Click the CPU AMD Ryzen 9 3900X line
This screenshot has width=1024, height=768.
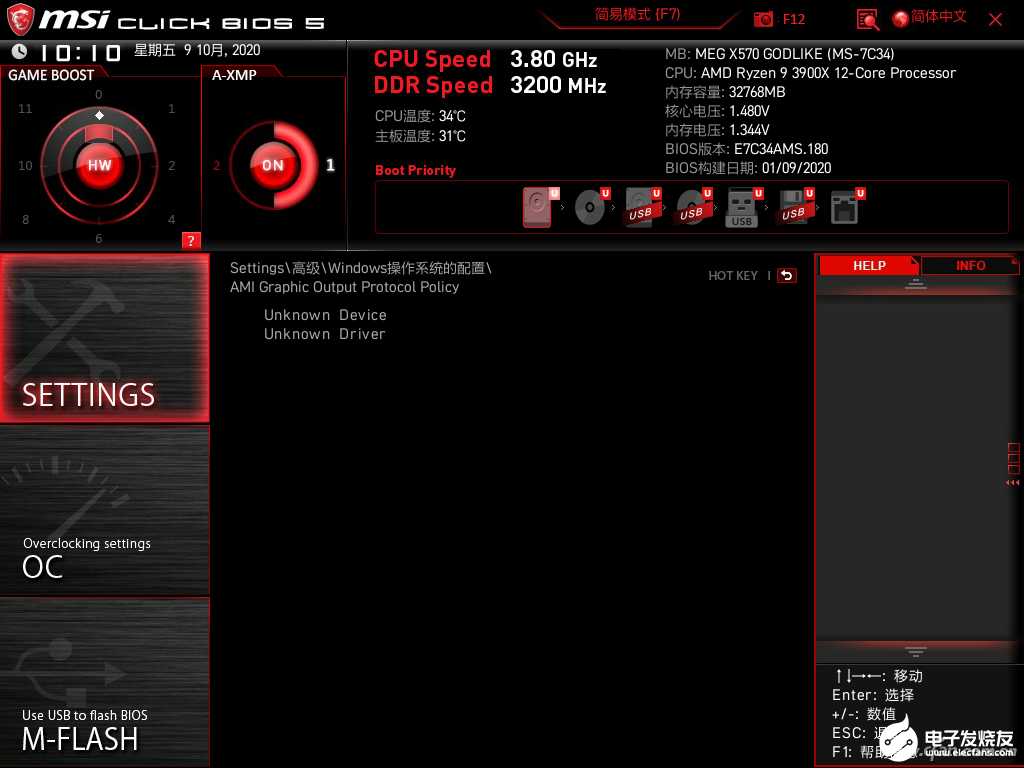(810, 73)
